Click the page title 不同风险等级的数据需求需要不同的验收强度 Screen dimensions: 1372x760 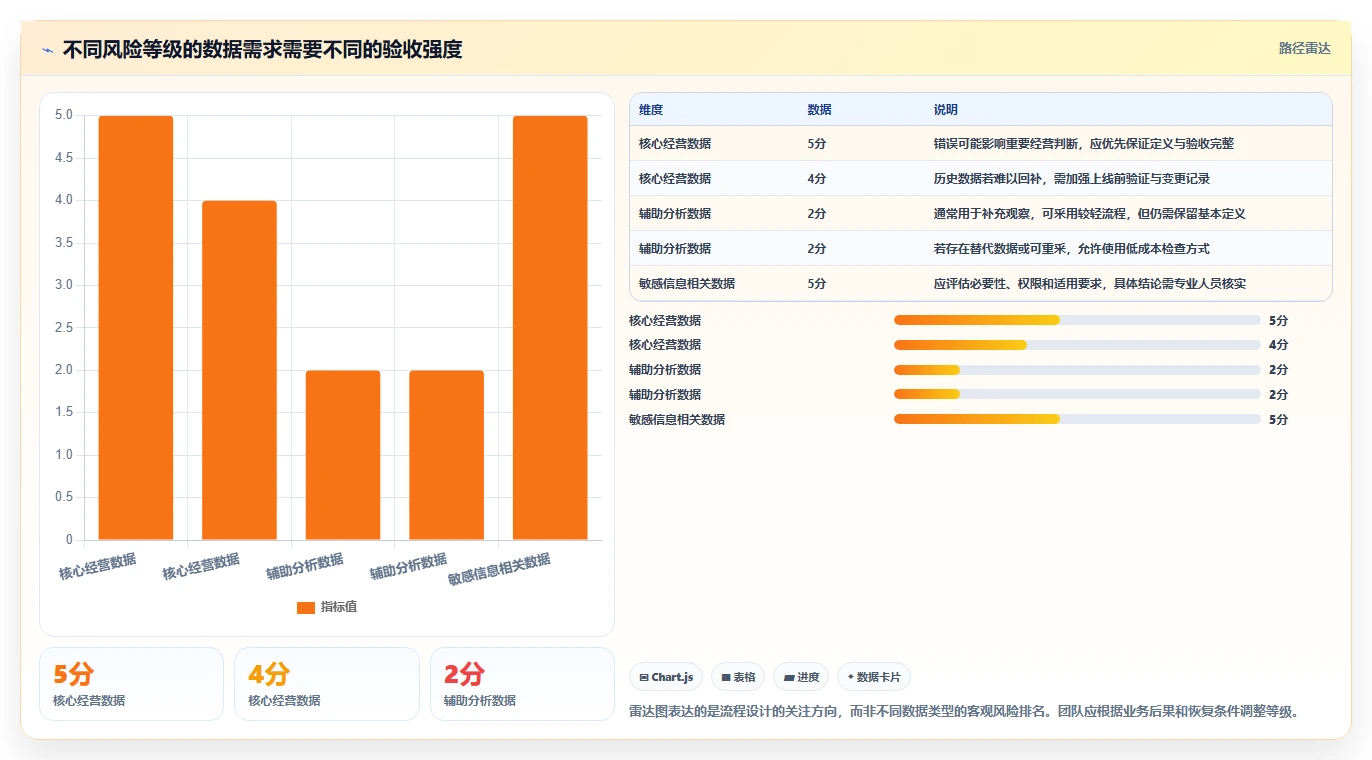click(x=262, y=50)
